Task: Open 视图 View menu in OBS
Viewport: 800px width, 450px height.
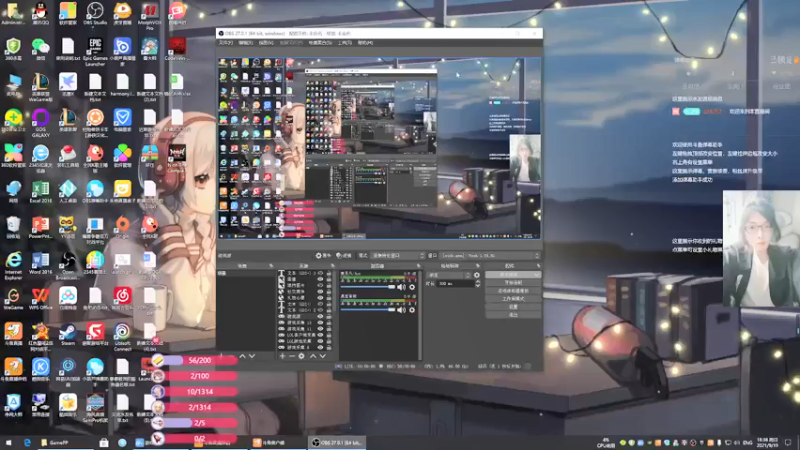Action: (266, 43)
